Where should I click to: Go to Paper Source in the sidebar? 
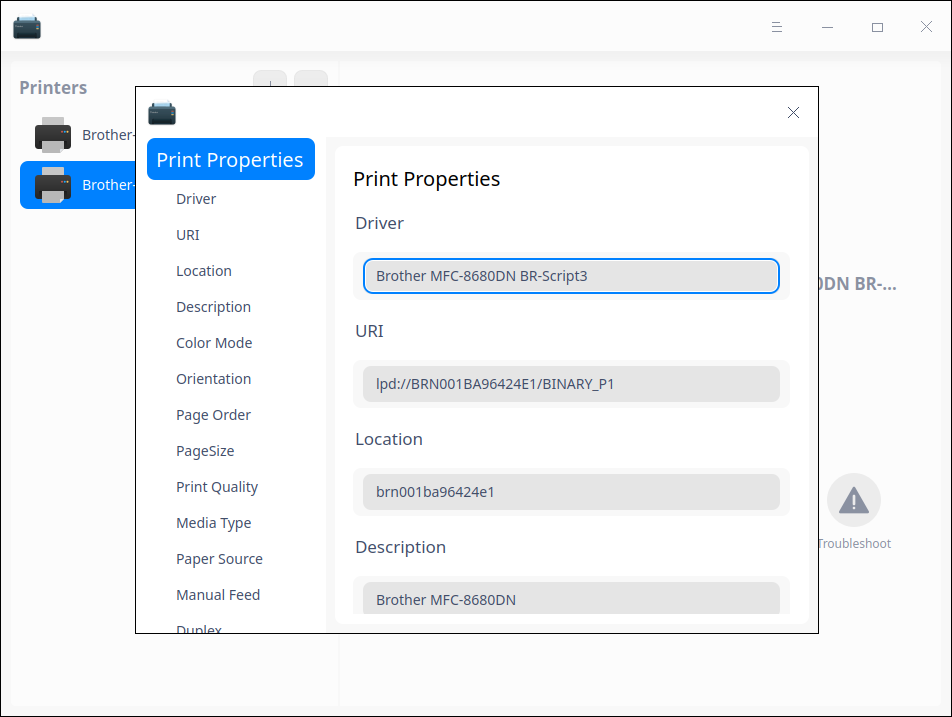coord(219,559)
